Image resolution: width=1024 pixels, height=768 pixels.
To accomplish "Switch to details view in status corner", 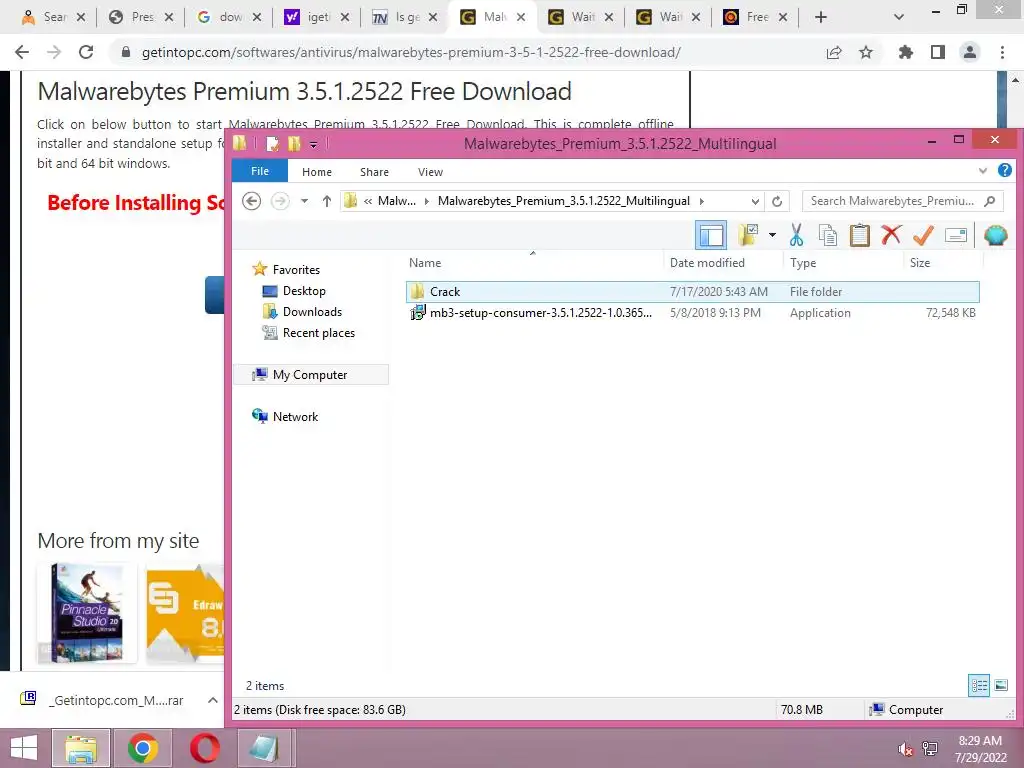I will point(978,685).
